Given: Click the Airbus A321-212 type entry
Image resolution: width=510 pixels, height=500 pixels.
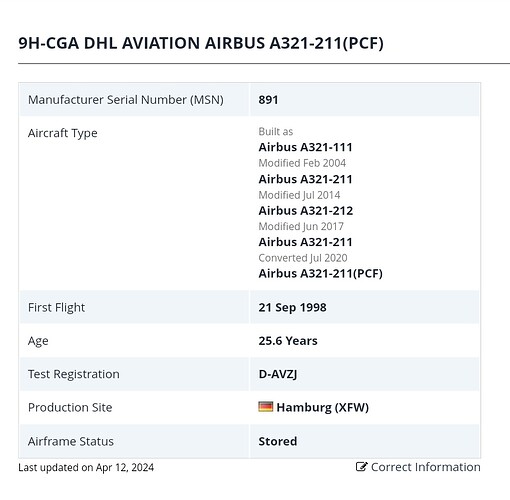Looking at the screenshot, I should coord(306,211).
